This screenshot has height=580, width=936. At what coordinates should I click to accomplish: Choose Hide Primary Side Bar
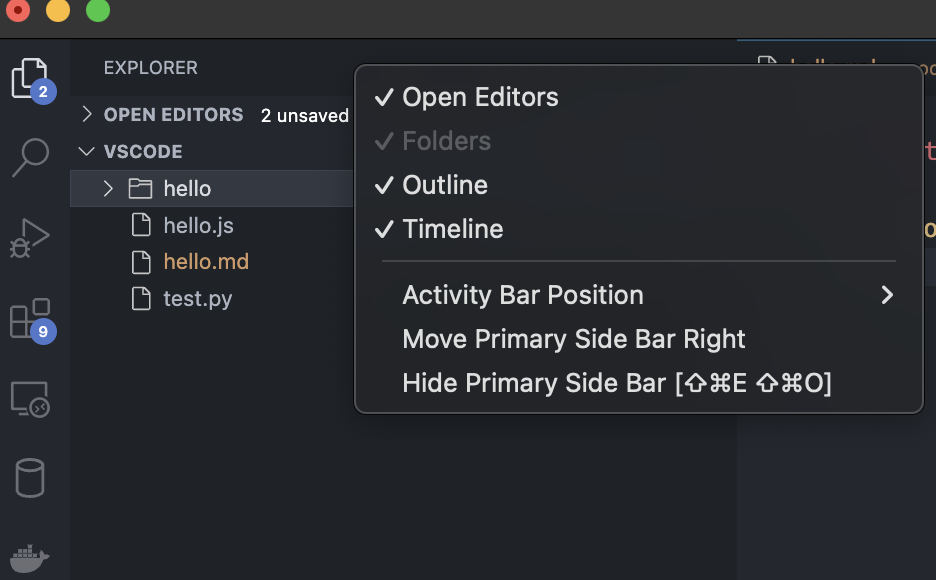tap(639, 383)
